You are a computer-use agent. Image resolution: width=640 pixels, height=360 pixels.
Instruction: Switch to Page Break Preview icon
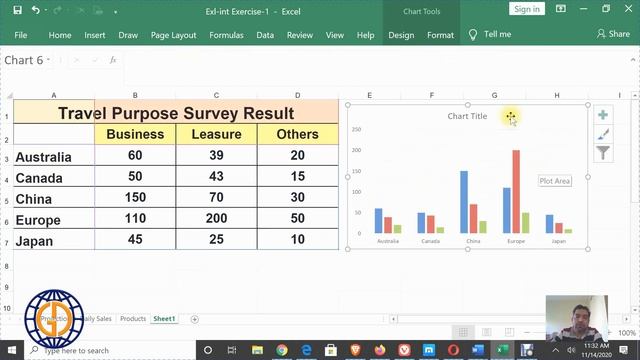[509, 332]
